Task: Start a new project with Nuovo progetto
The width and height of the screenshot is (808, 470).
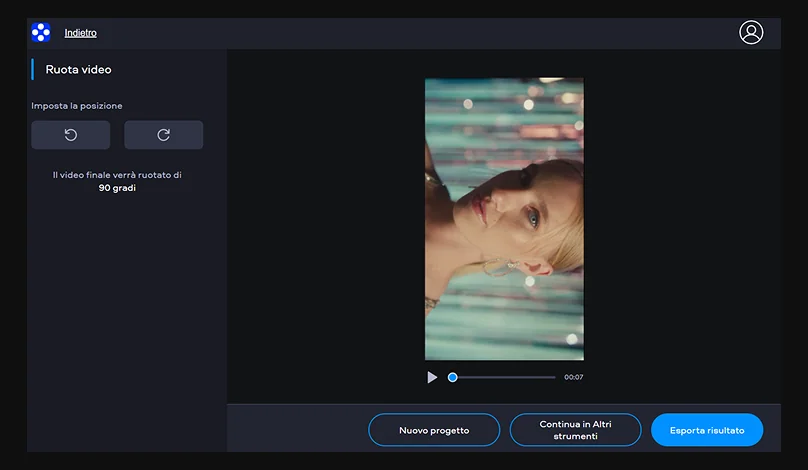Action: point(434,430)
